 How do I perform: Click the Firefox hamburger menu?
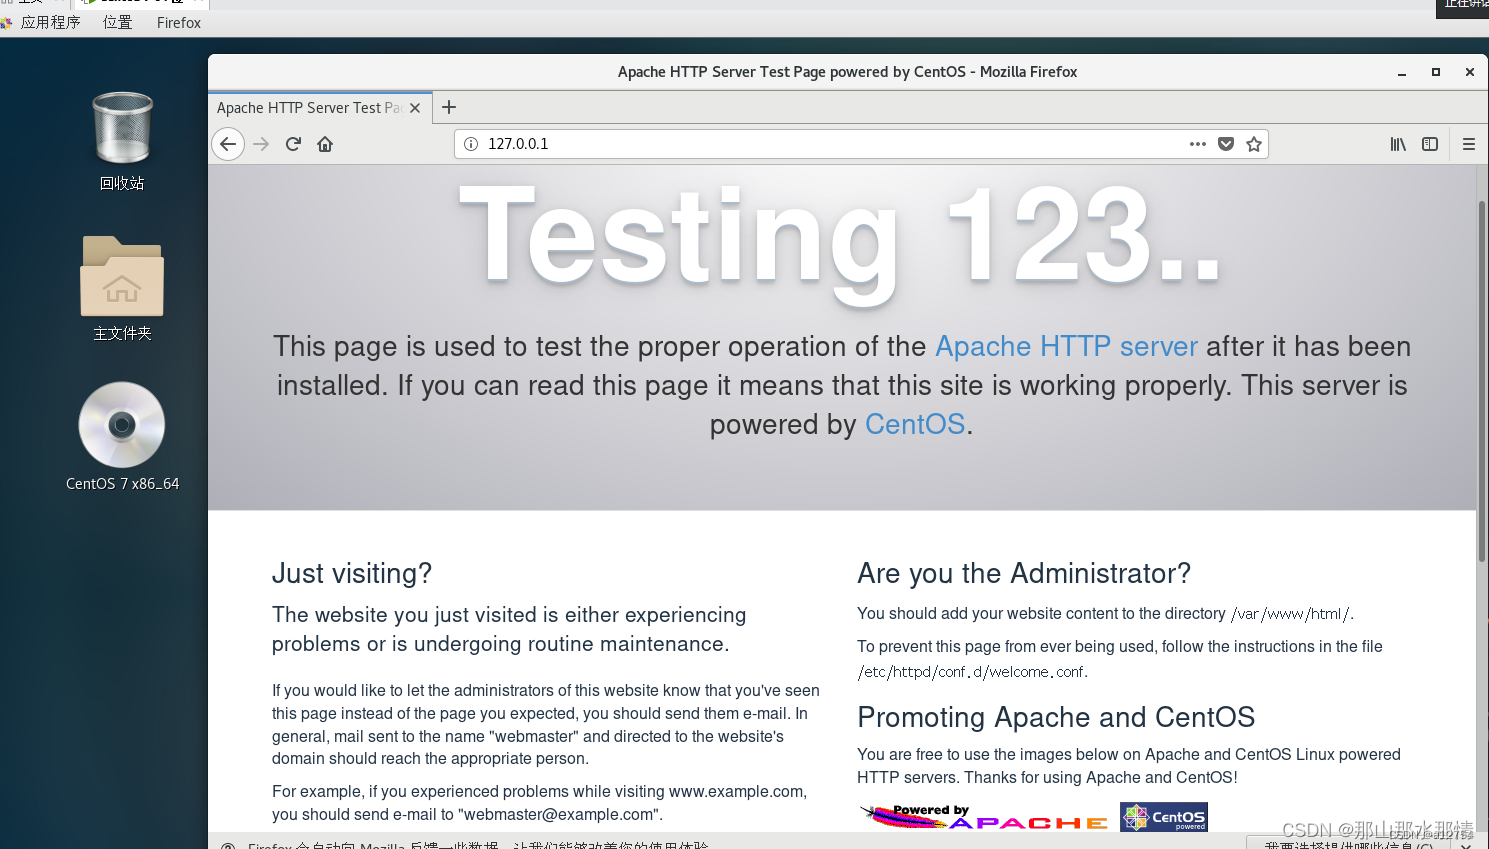tap(1469, 143)
